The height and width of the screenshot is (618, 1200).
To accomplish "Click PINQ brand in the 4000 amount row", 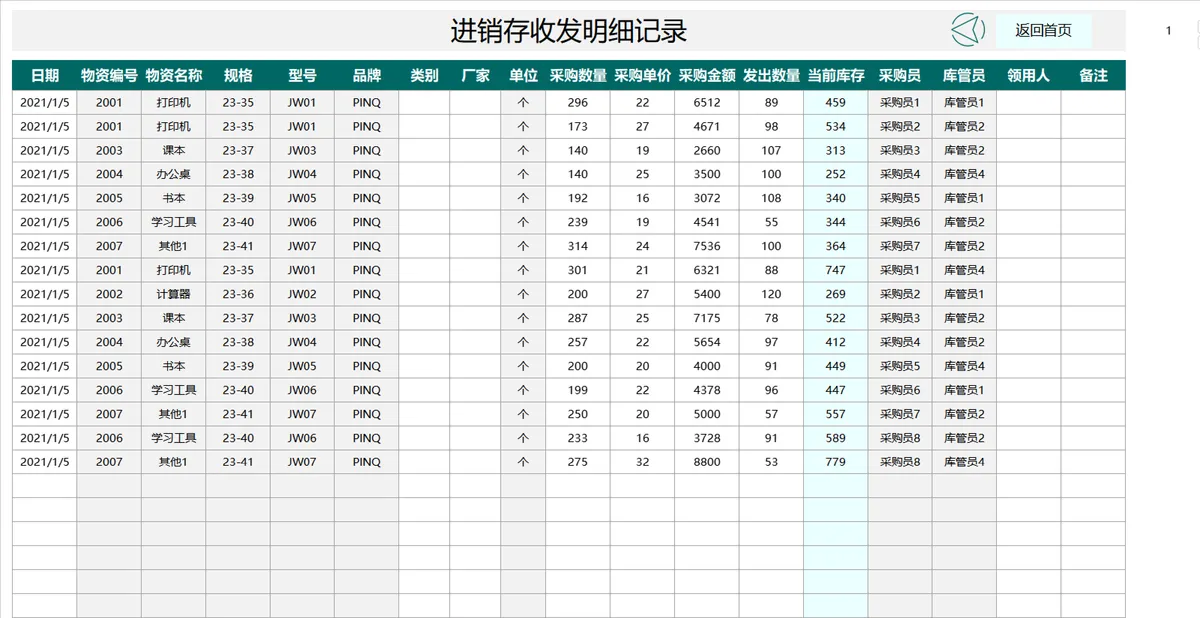I will coord(367,366).
